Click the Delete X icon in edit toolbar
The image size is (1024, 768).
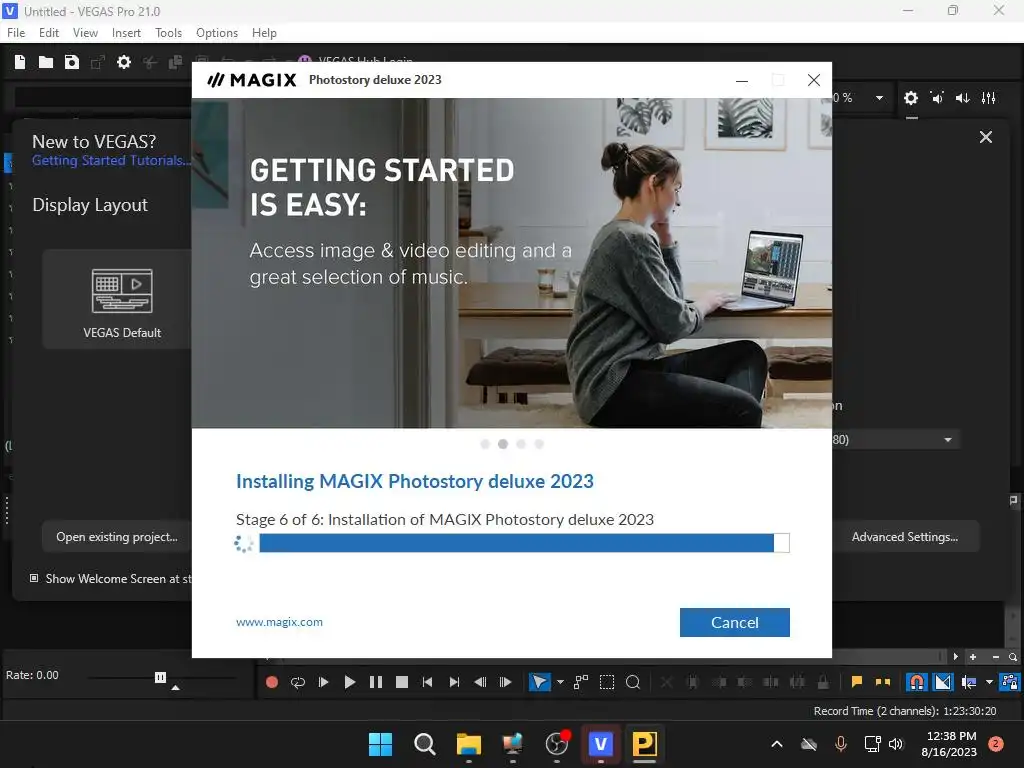pos(666,682)
